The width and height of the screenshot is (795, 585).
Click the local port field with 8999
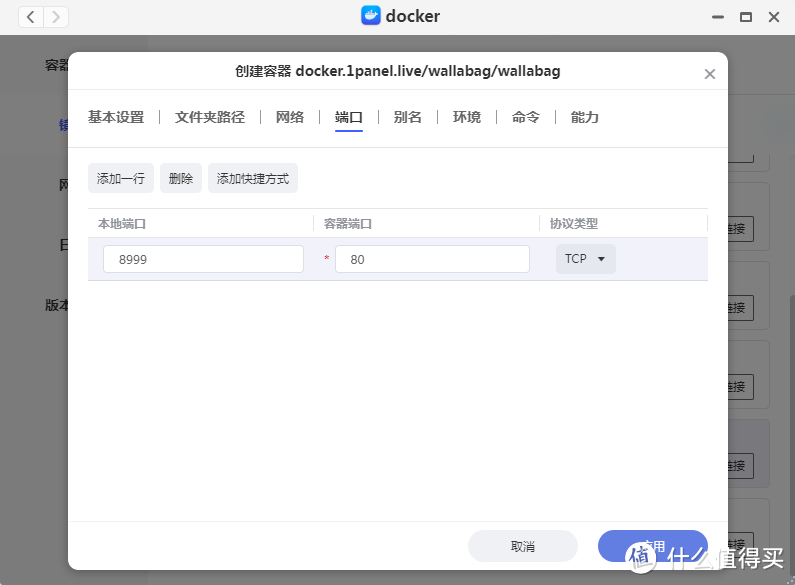(203, 259)
